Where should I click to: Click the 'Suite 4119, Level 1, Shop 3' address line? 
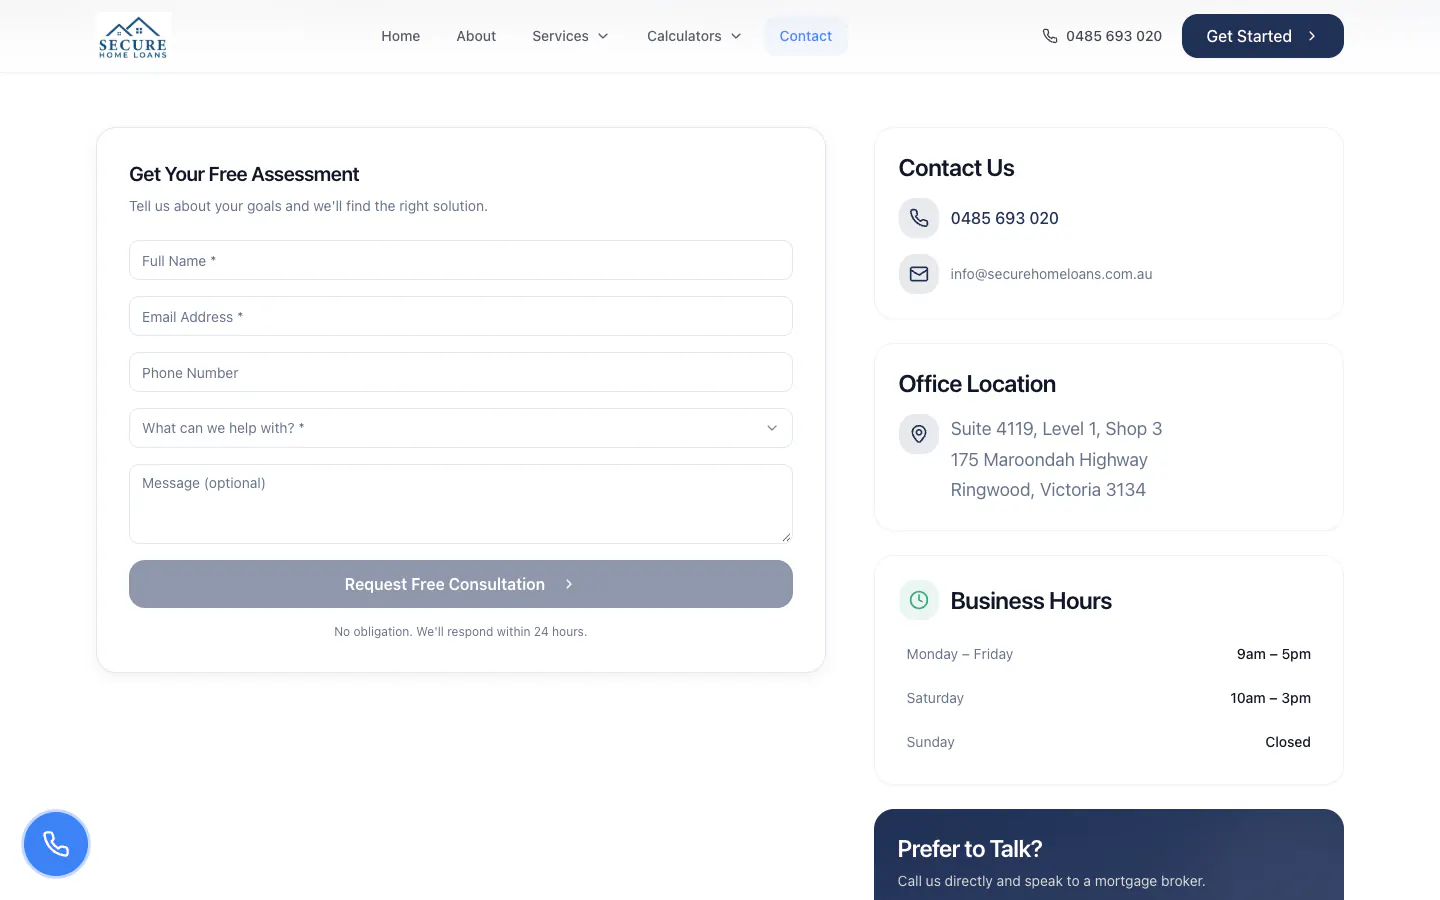(1056, 429)
